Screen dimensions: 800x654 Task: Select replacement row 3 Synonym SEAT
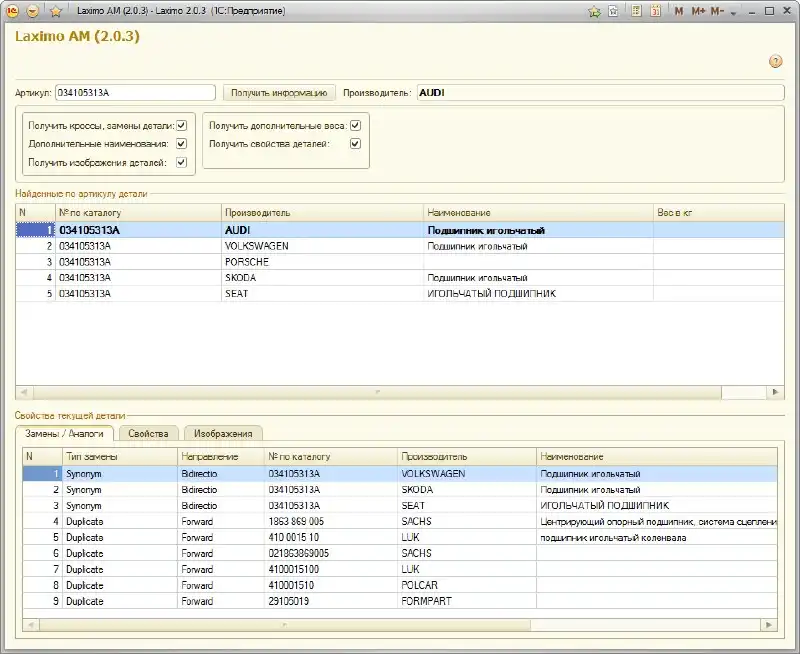point(400,506)
